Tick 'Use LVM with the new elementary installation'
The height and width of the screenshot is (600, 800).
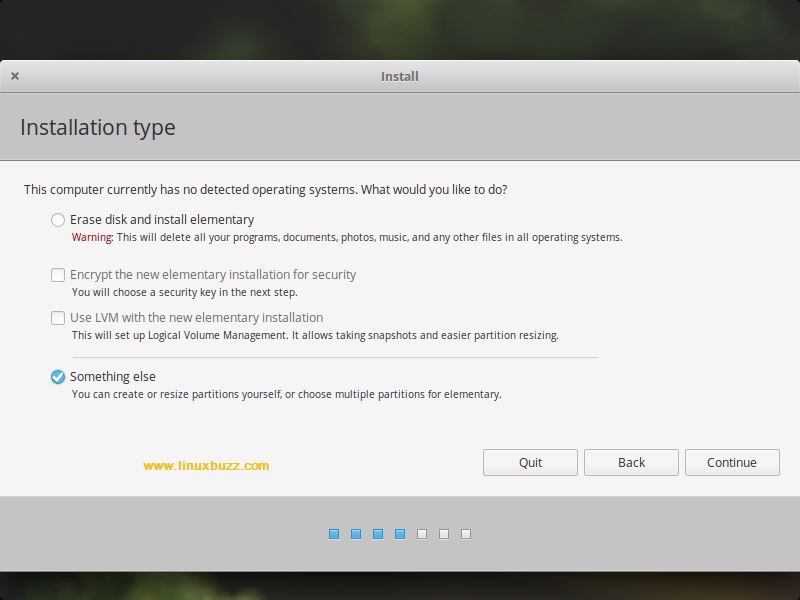58,318
